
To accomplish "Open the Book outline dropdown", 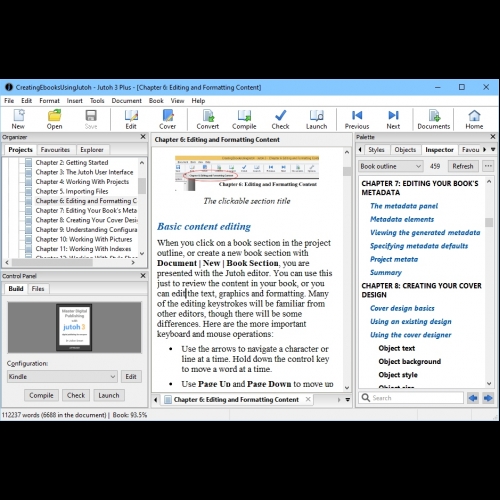I will [x=391, y=166].
